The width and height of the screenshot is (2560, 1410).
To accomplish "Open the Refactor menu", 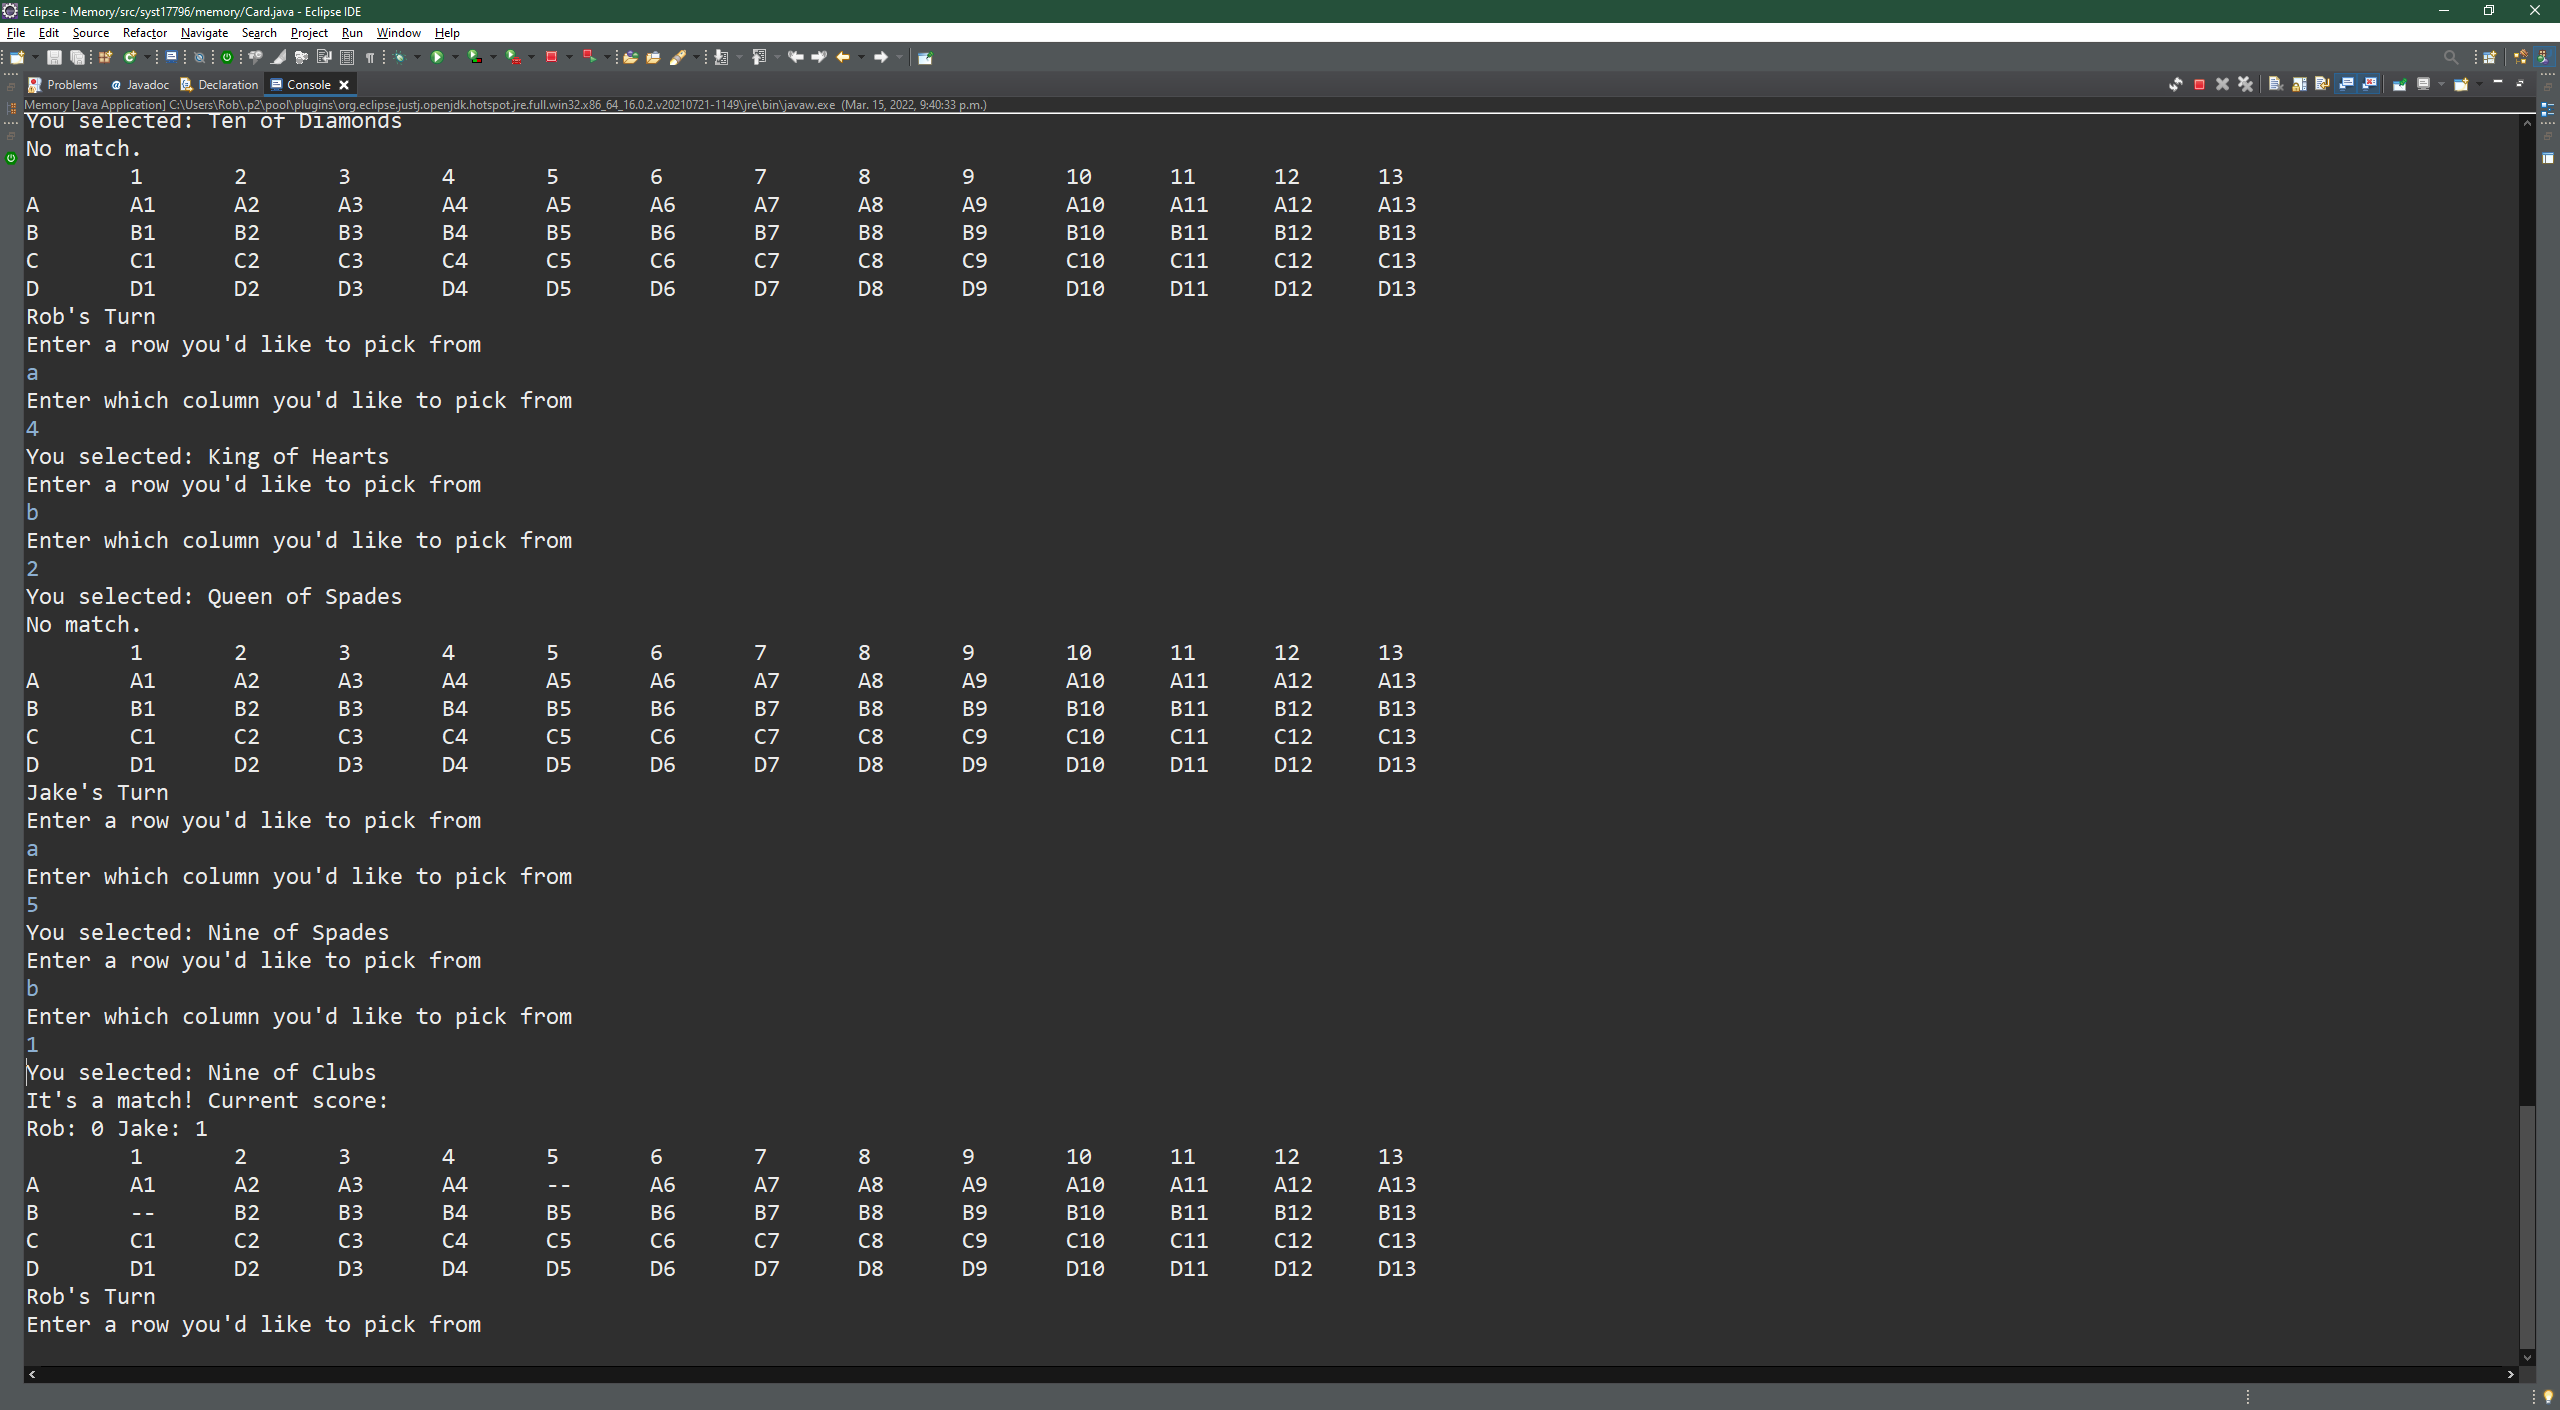I will (144, 32).
